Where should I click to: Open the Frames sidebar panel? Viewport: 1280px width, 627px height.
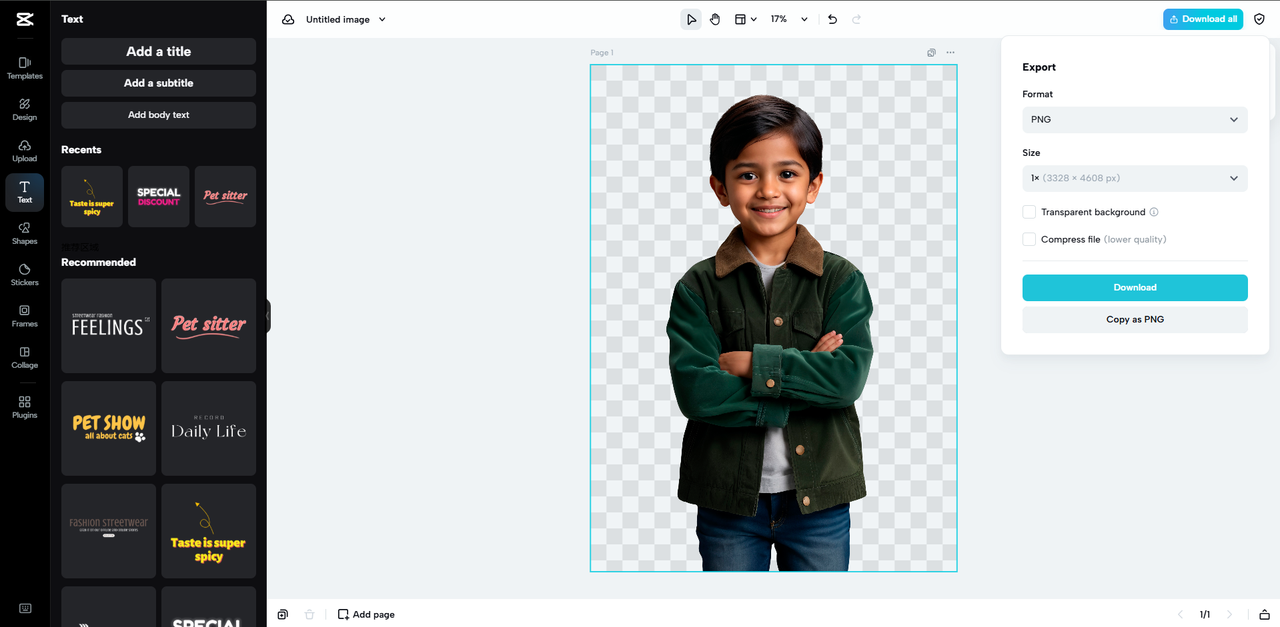click(x=24, y=316)
